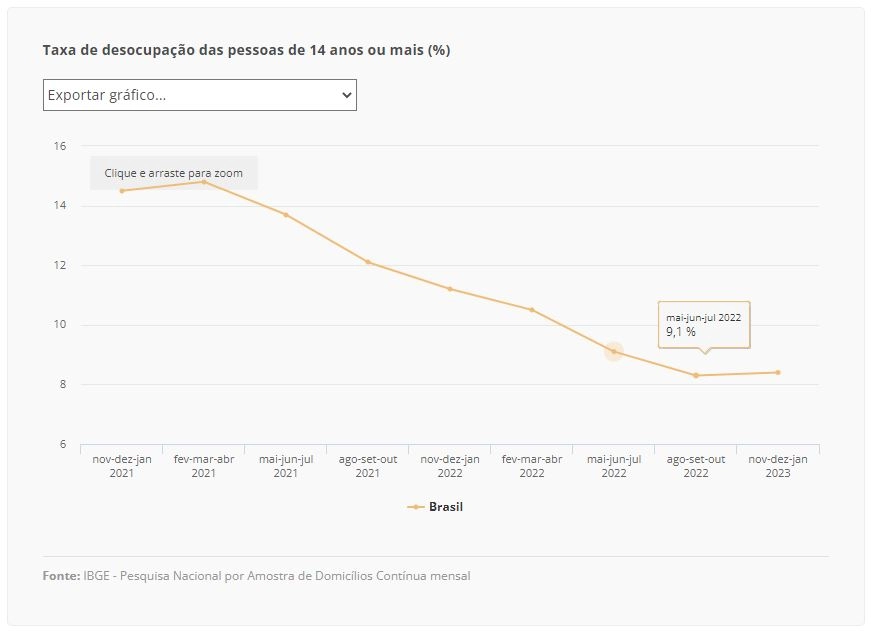This screenshot has height=631, width=871.
Task: Select the nov-dez-jan 2021 data point
Action: tap(122, 191)
